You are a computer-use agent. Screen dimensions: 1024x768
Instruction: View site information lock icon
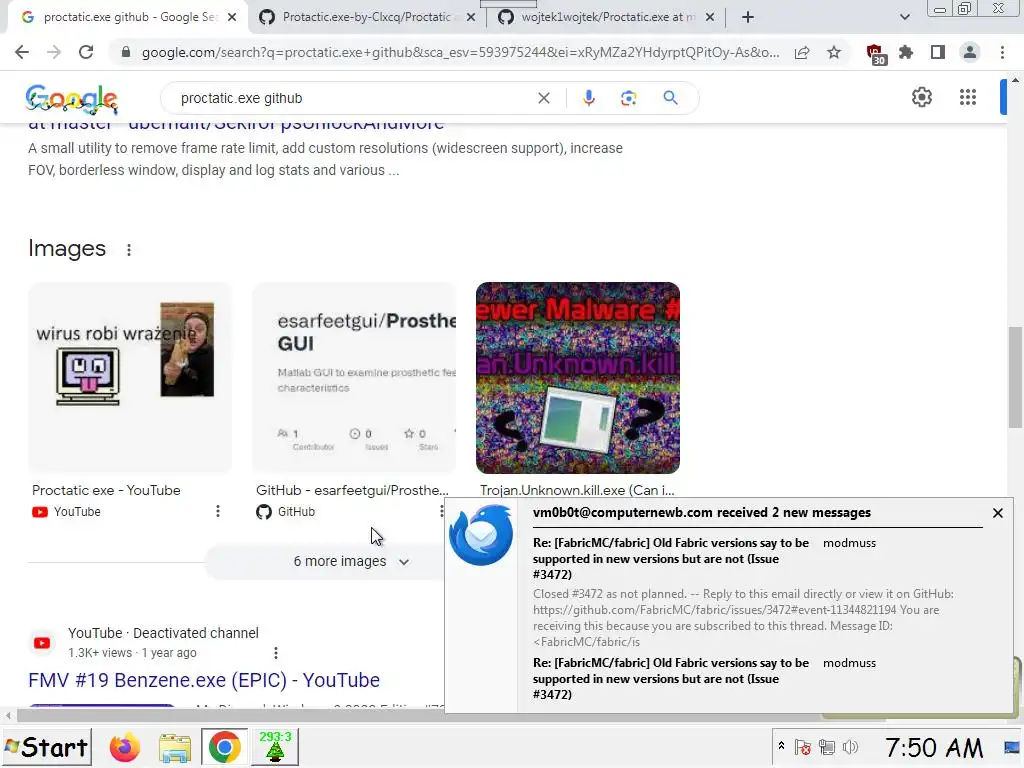[126, 52]
